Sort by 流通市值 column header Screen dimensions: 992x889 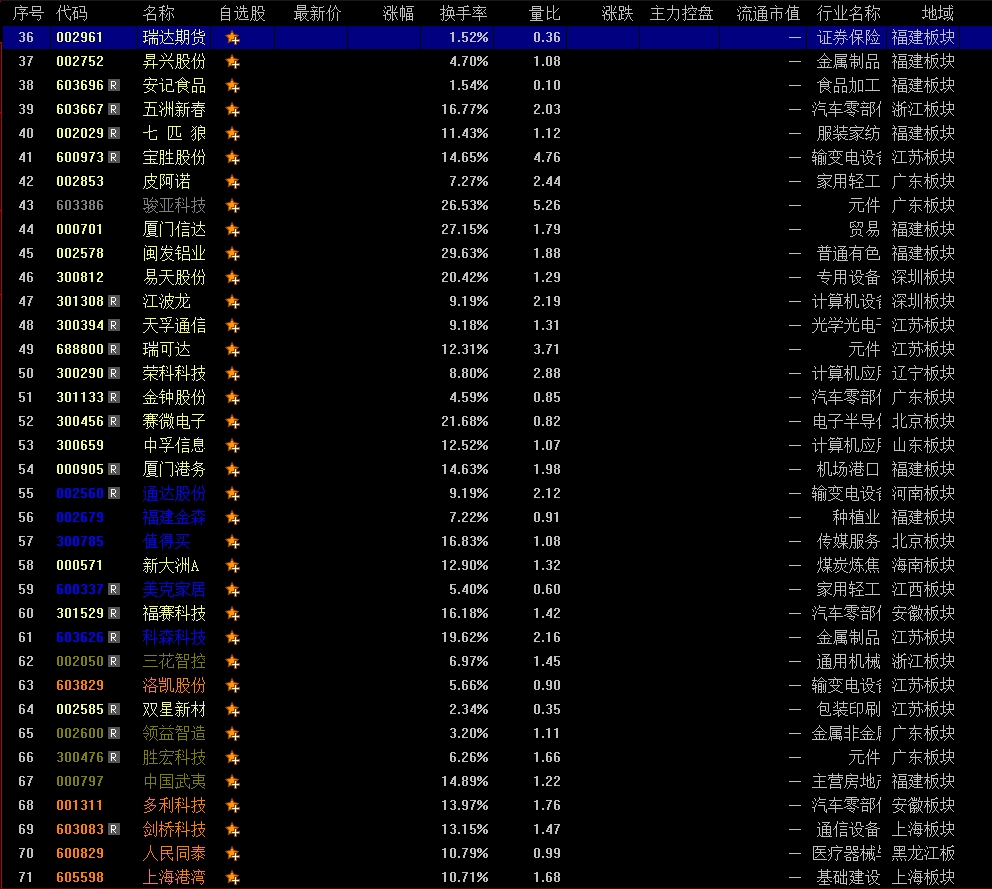pos(768,13)
